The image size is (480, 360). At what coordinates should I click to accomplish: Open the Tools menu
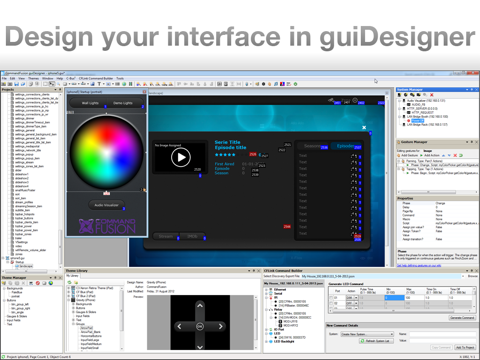120,78
